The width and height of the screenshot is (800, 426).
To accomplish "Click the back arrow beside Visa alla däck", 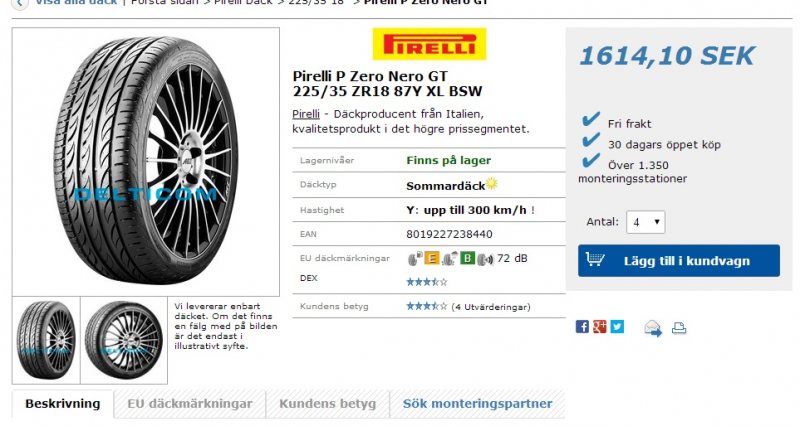I will (19, 4).
